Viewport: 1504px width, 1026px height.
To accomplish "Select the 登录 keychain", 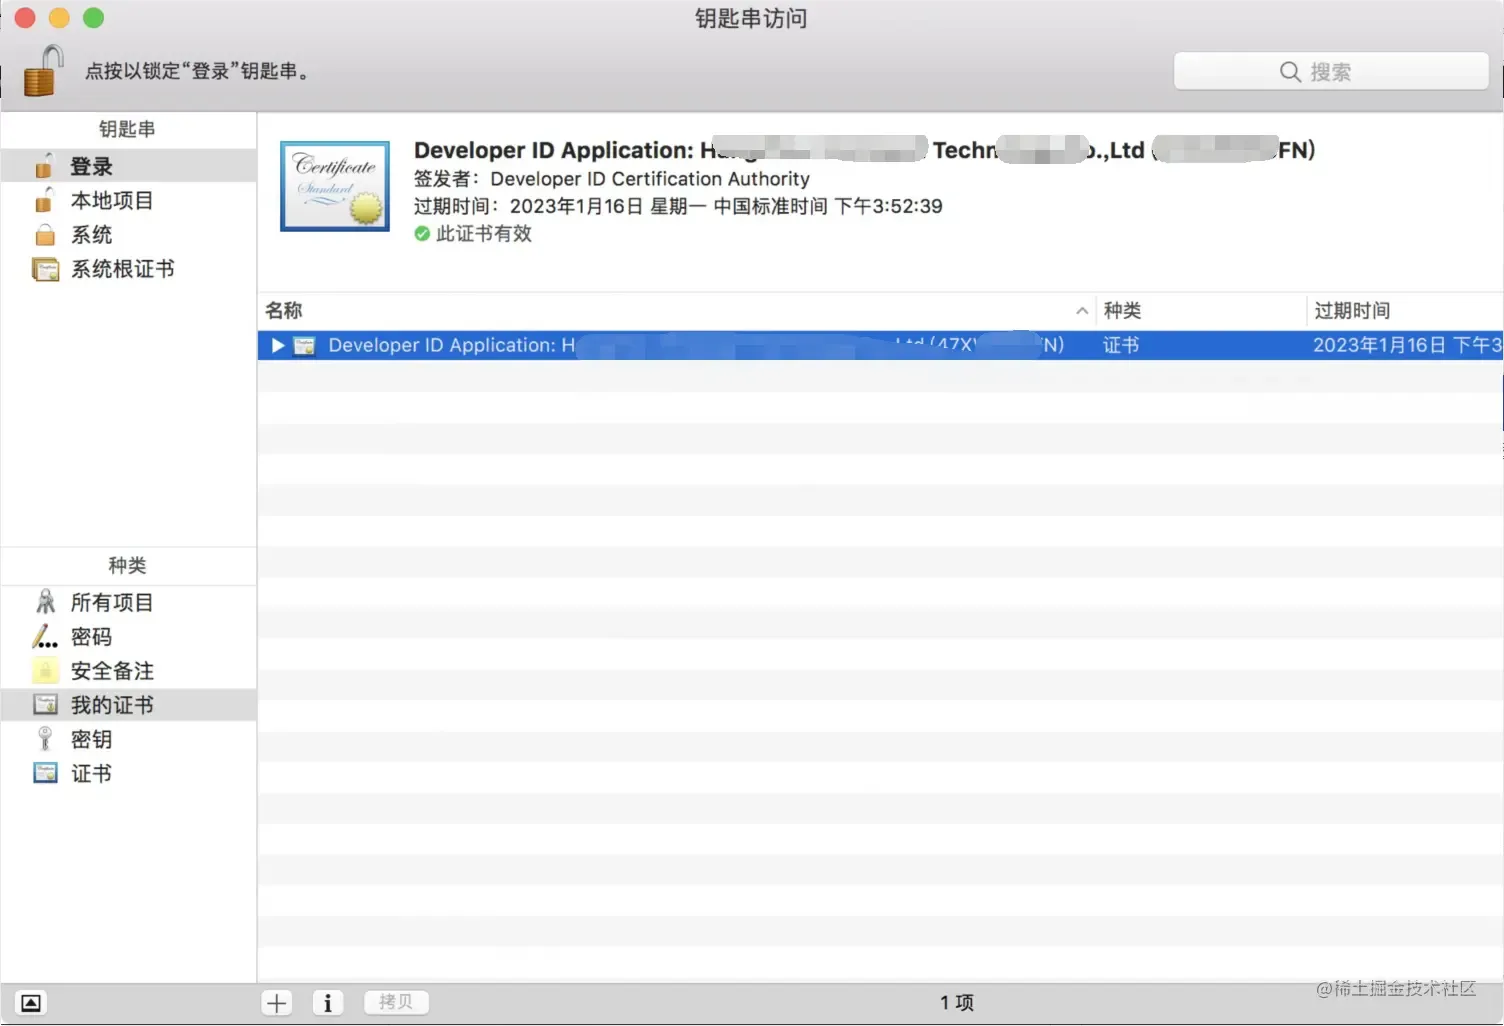I will 129,166.
